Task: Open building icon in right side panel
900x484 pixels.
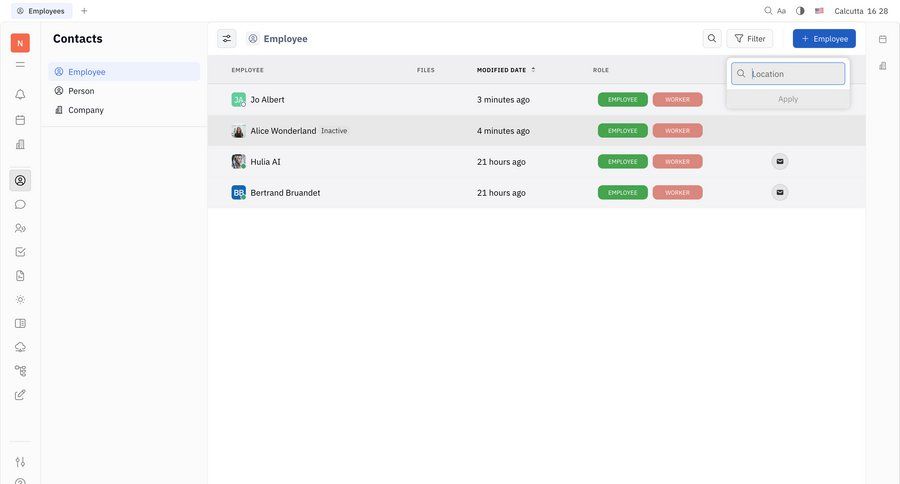Action: coord(883,66)
